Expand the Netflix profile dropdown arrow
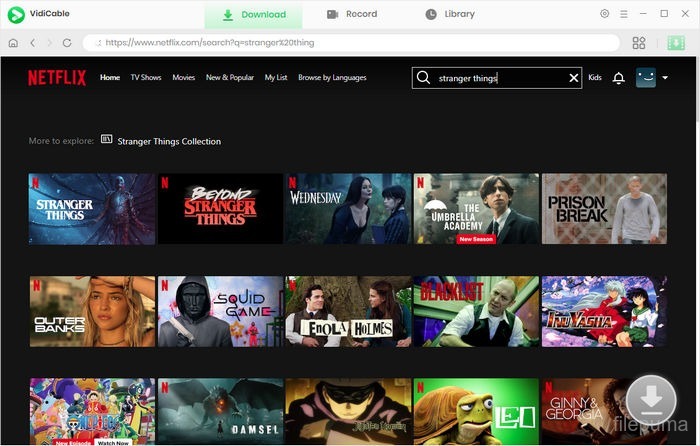 click(664, 78)
